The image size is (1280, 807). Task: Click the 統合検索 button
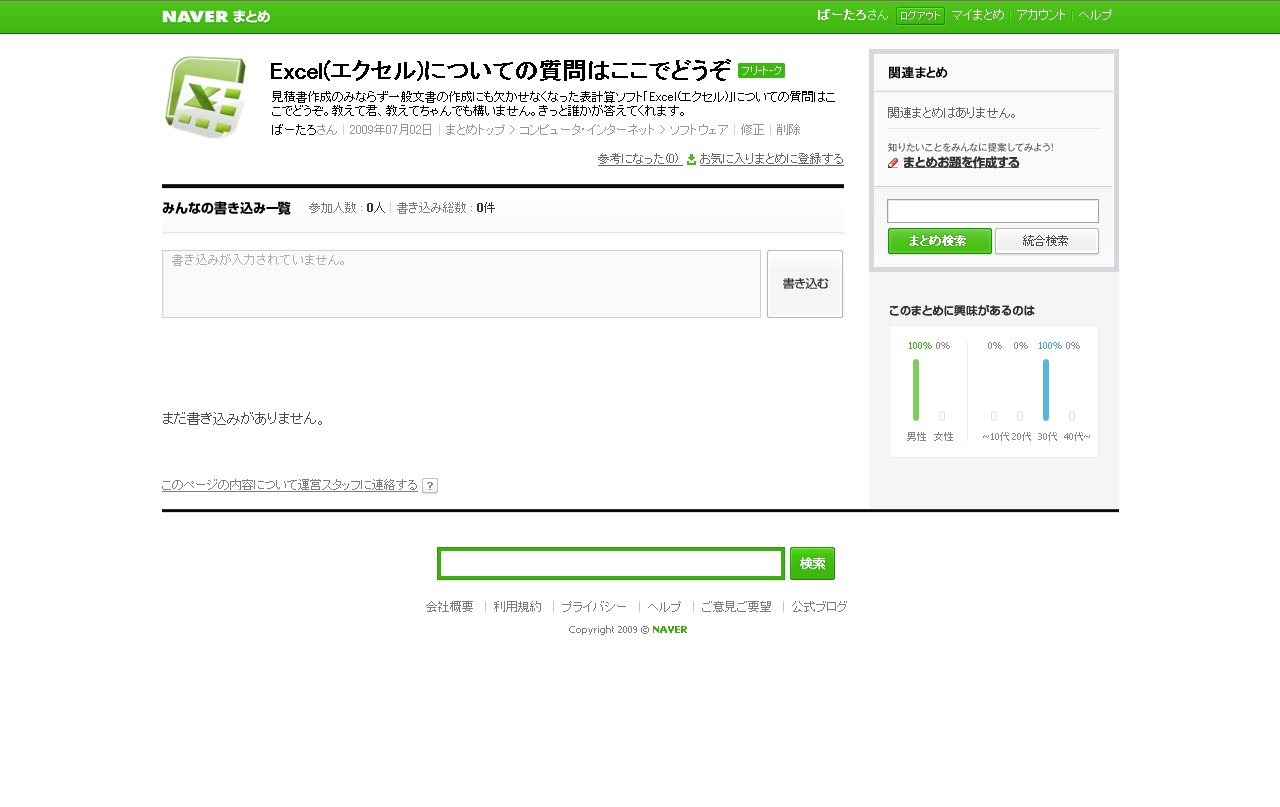1047,241
